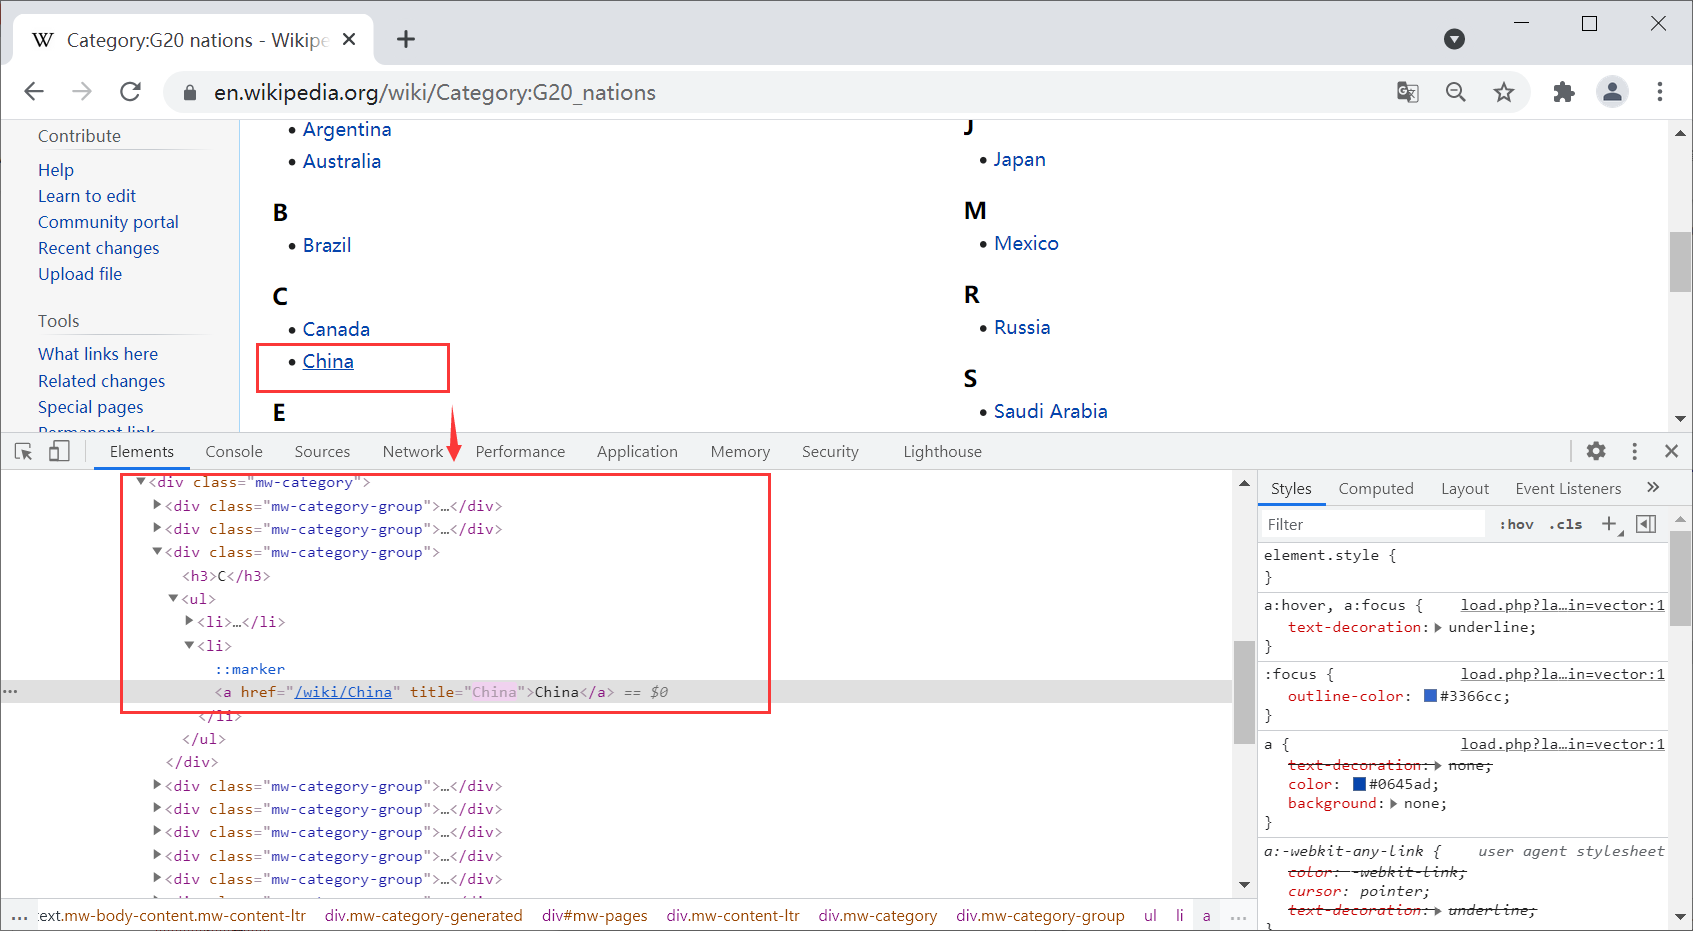Open the Event Listeners tab
This screenshot has height=931, width=1693.
pyautogui.click(x=1568, y=488)
